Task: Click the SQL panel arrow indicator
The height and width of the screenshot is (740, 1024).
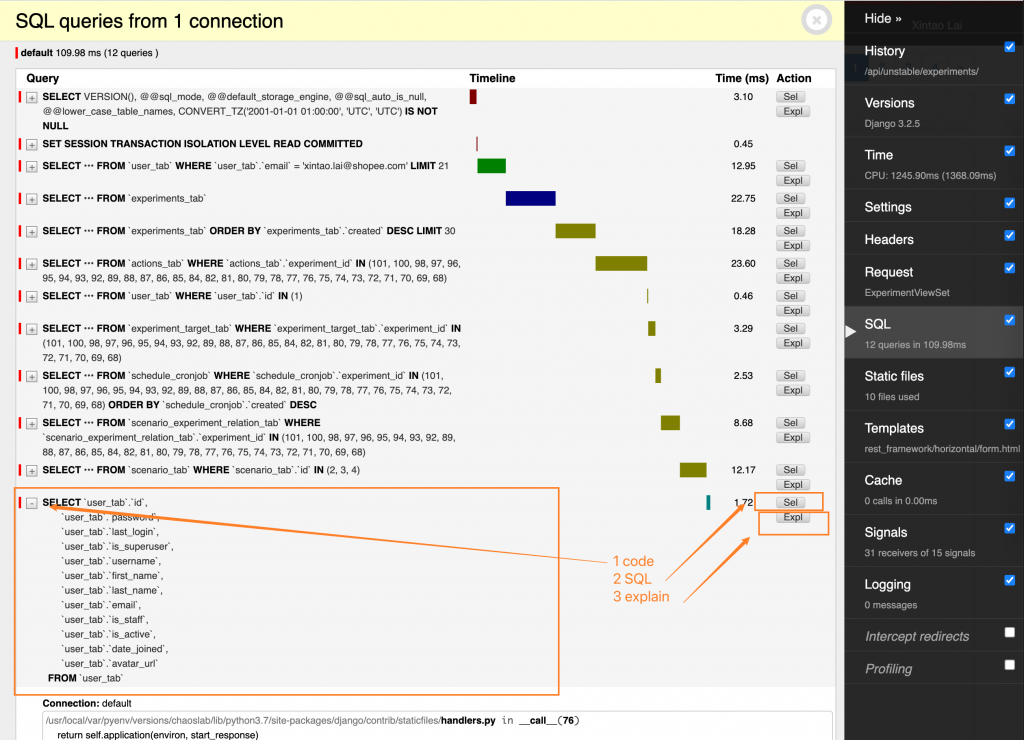Action: click(x=850, y=331)
